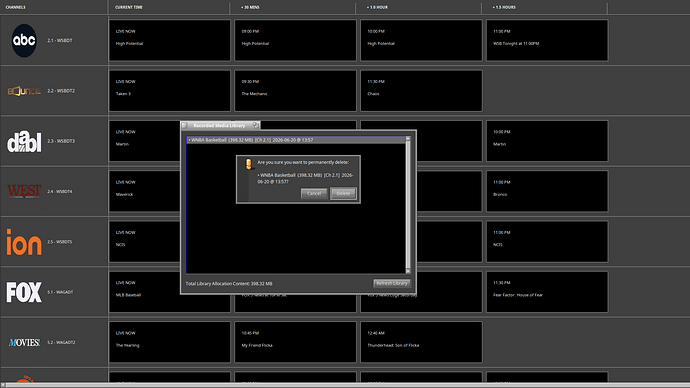Open the 10:00 PM High Potential listing
The image size is (690, 388).
tap(421, 40)
